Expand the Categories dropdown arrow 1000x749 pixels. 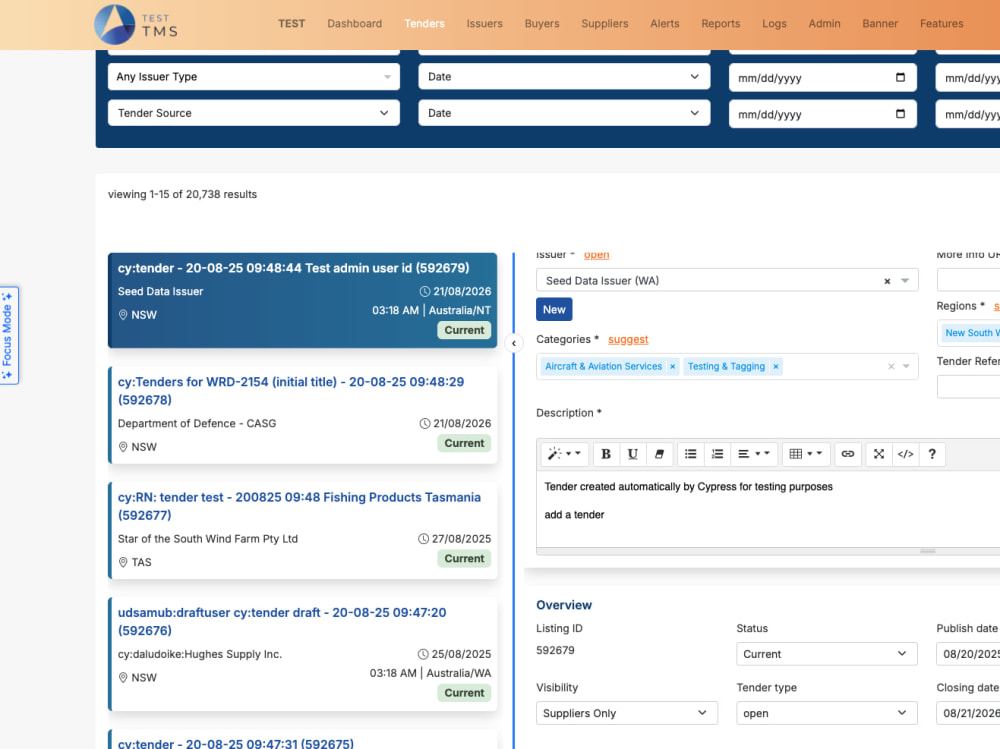pos(906,366)
